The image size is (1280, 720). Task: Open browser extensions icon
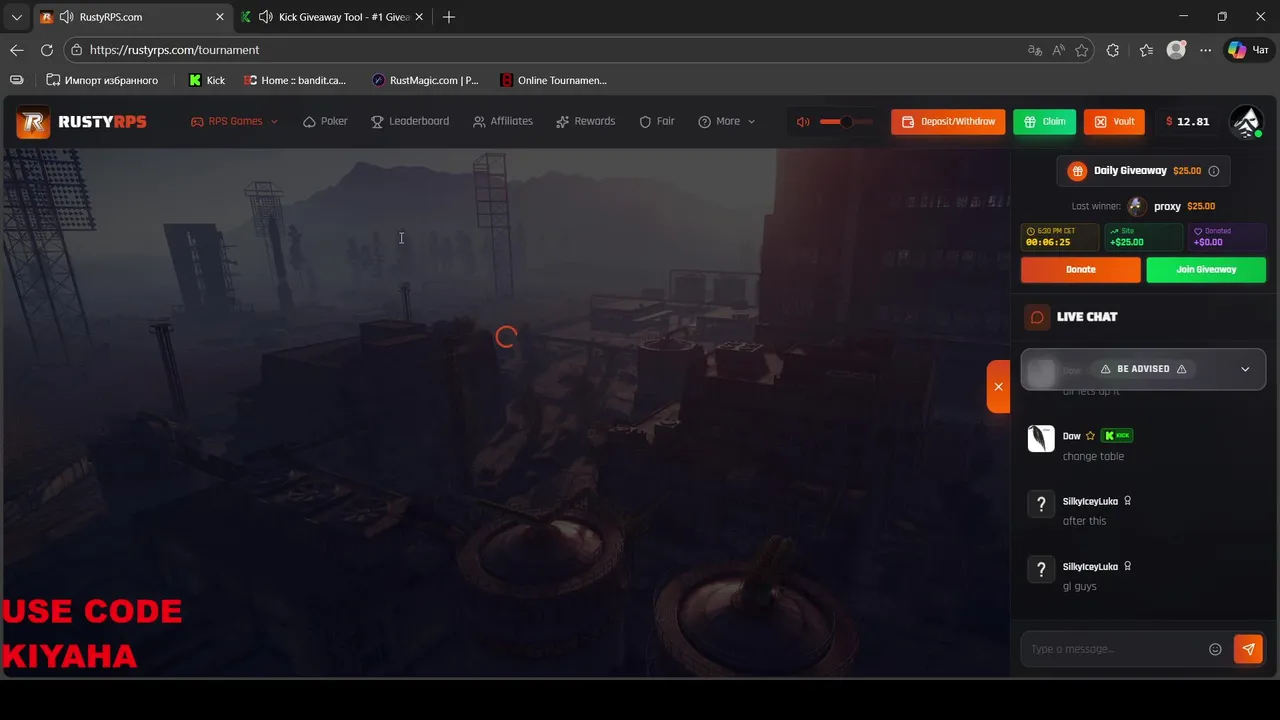[1113, 50]
